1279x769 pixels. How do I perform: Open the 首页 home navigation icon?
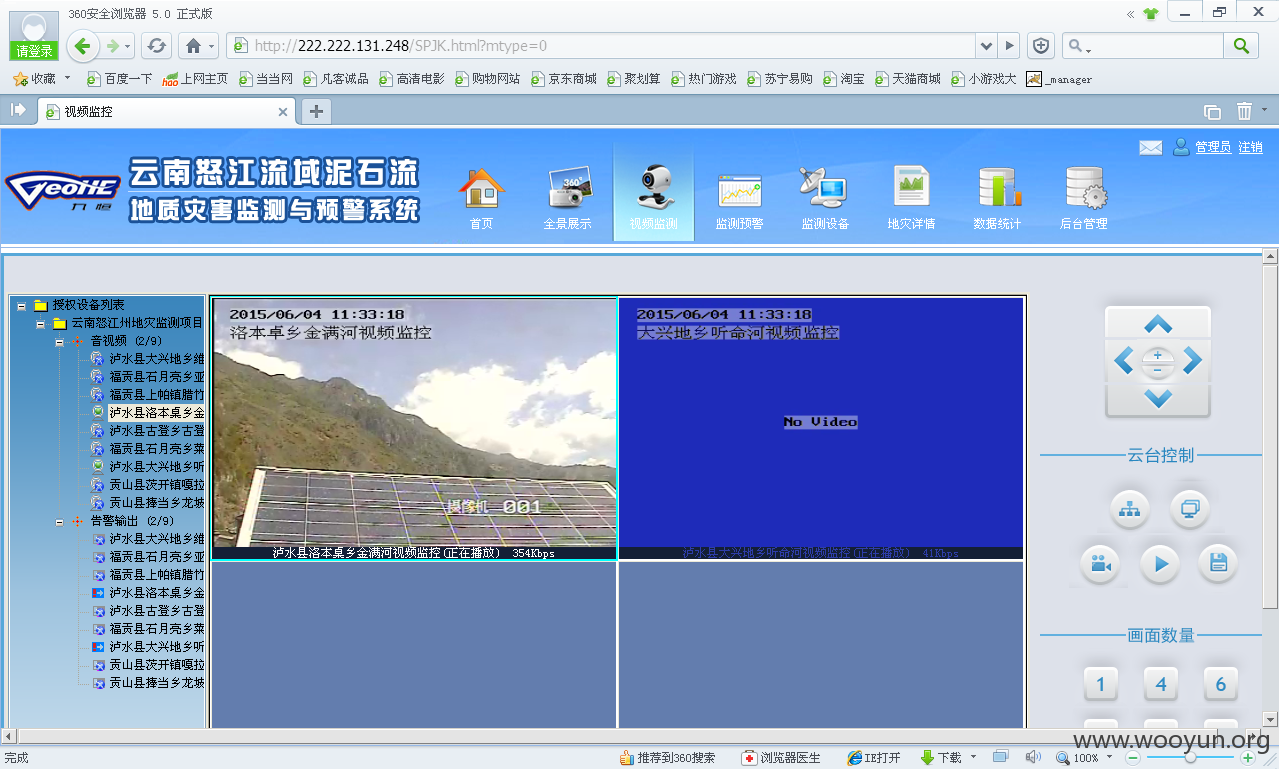pos(481,198)
